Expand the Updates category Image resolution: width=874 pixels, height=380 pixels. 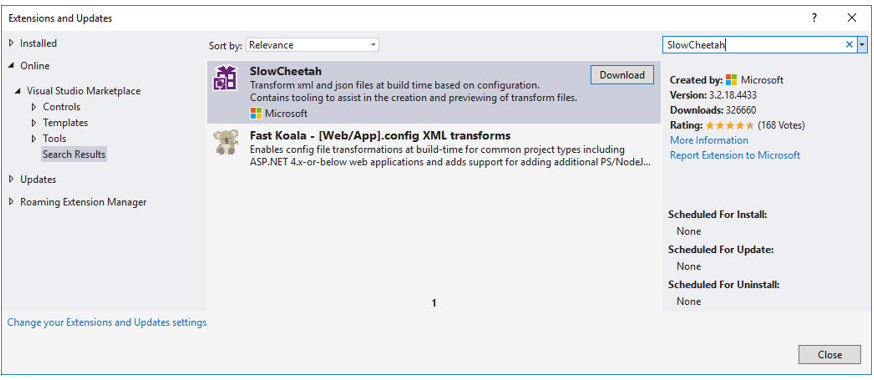tap(11, 179)
